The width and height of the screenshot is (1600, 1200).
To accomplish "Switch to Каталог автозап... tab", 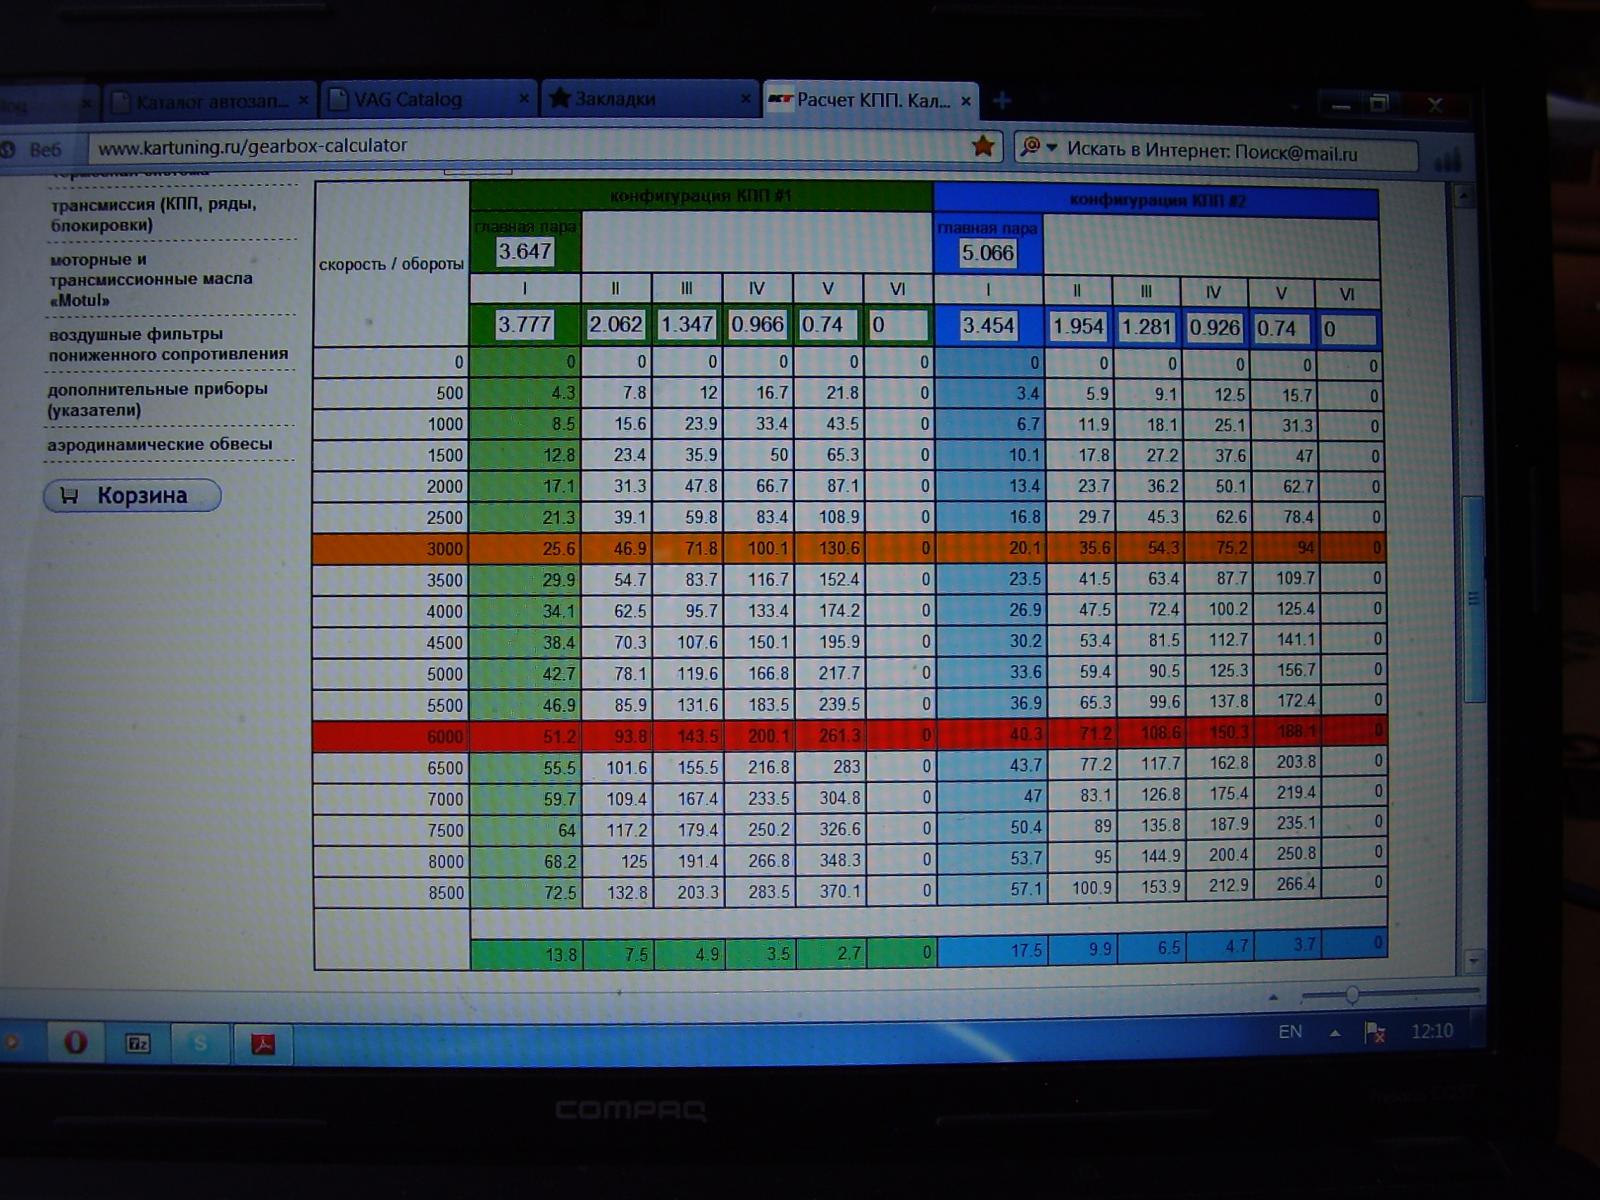I will 210,101.
